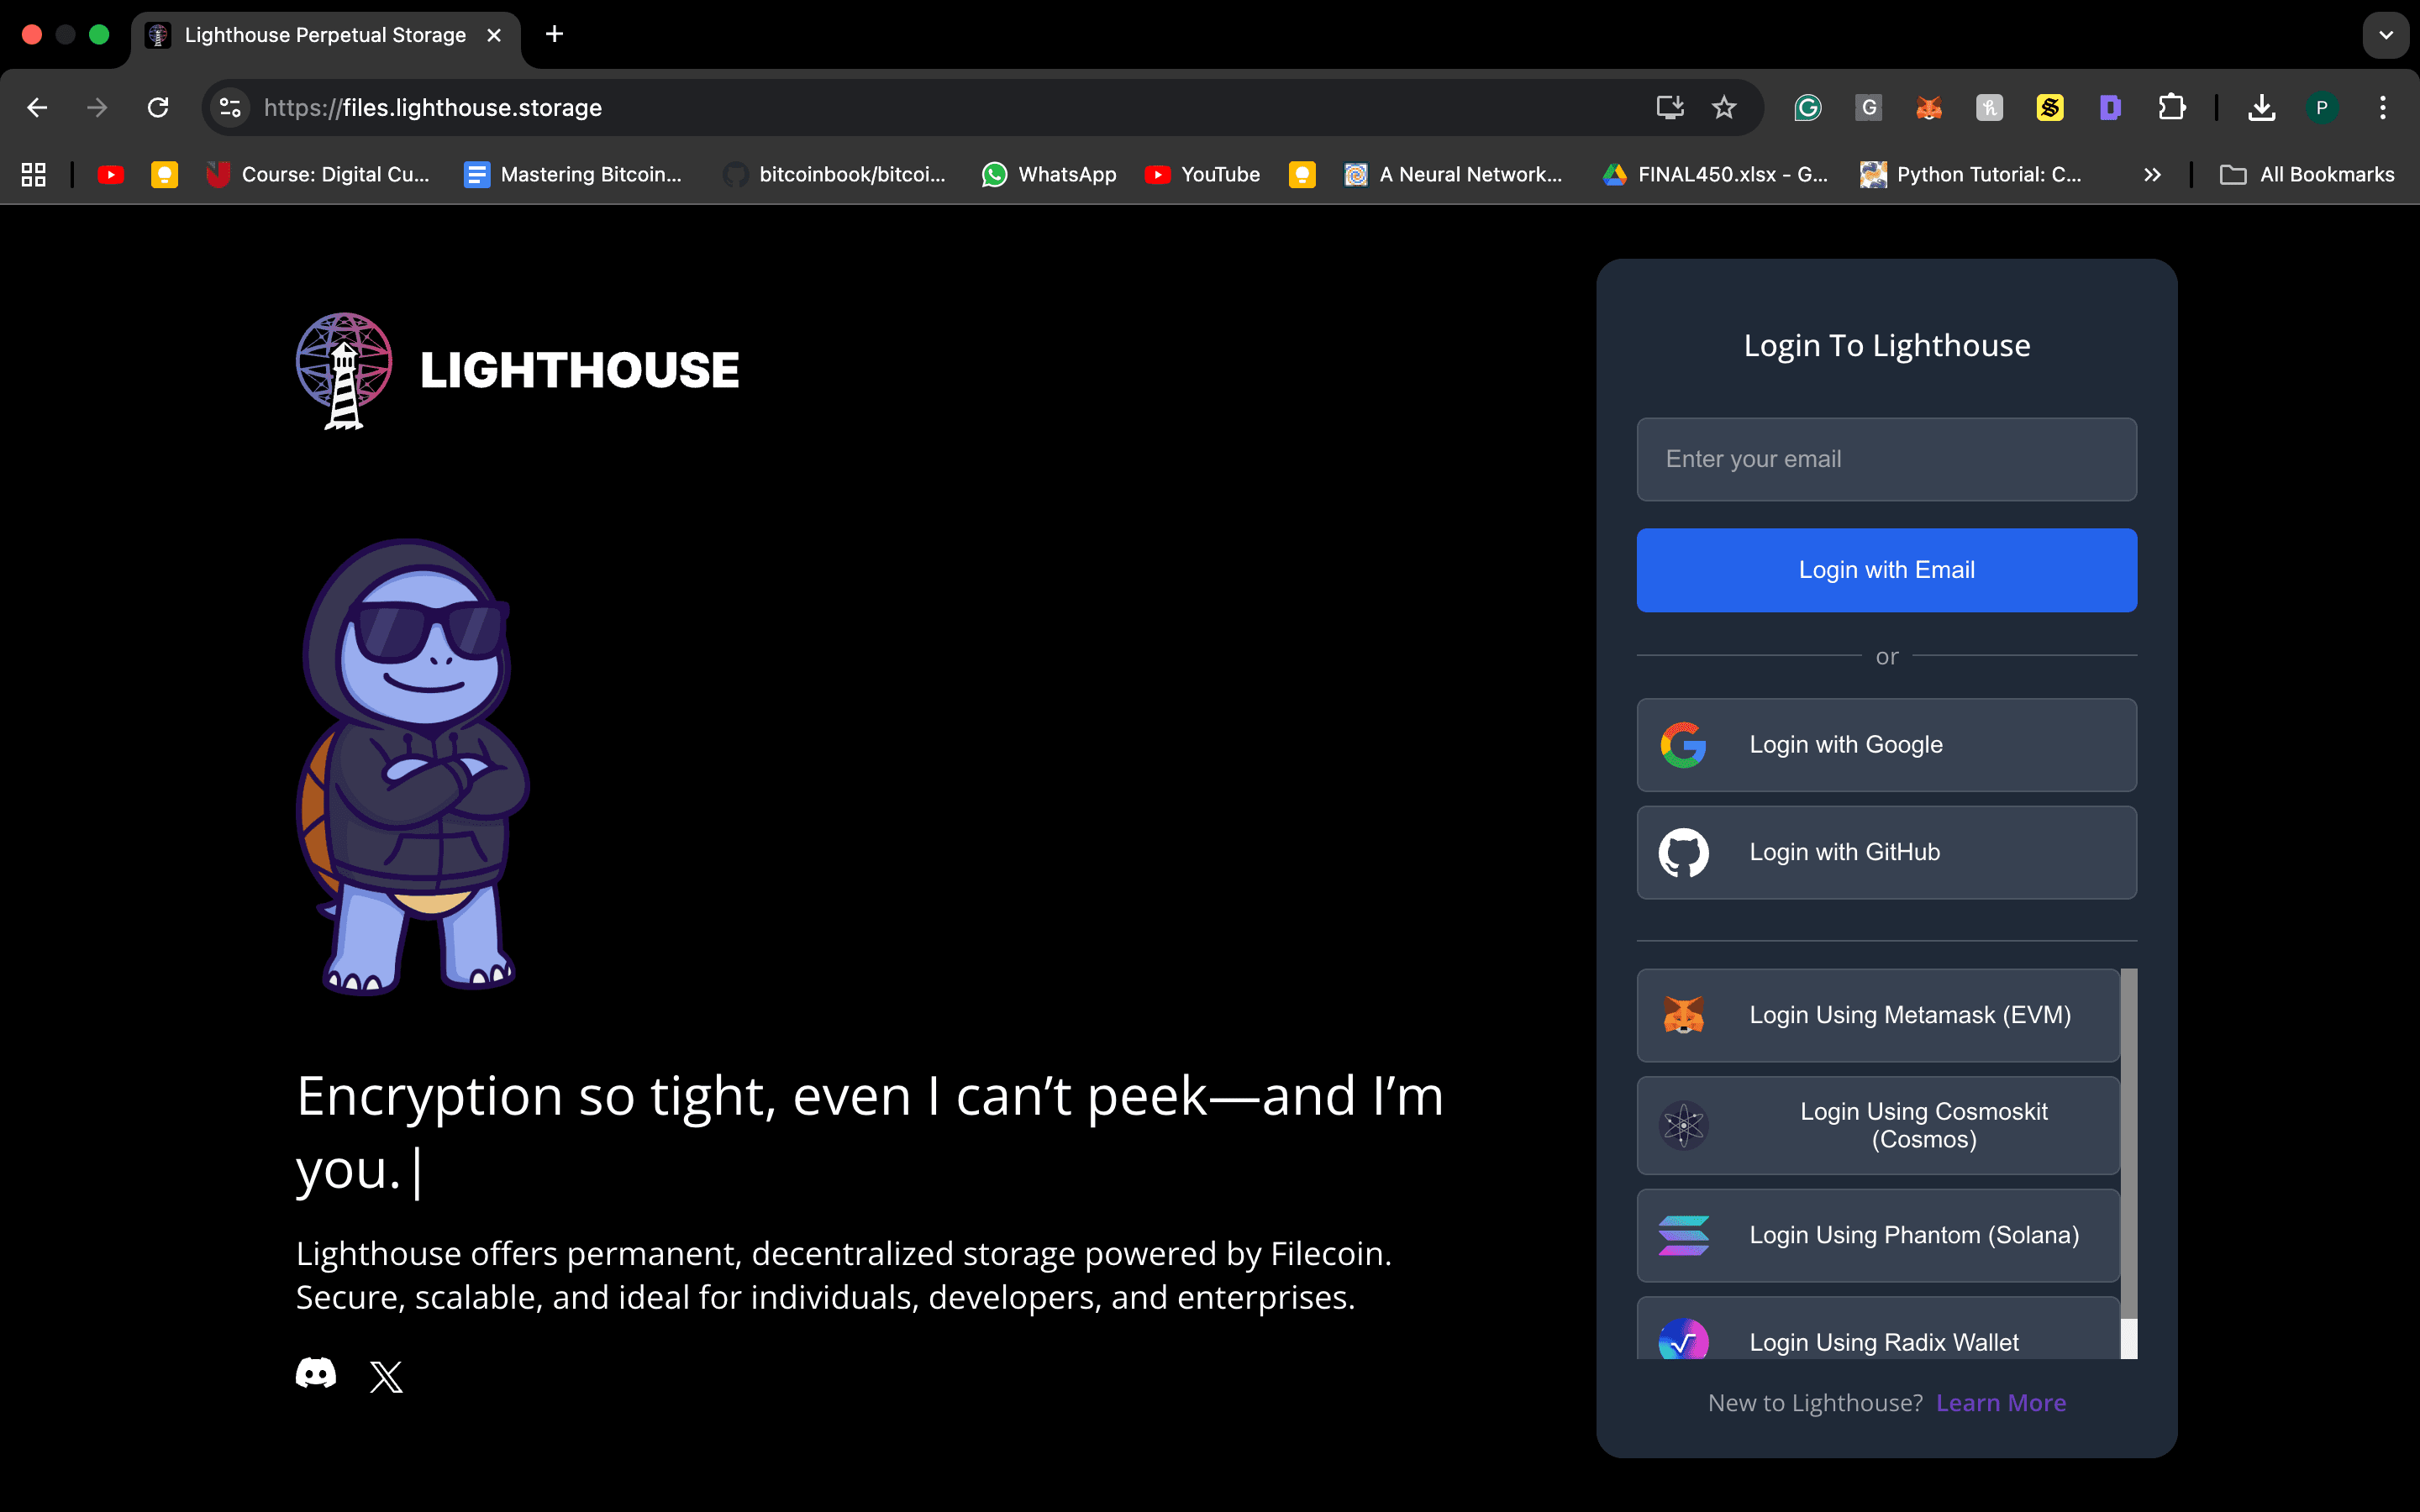Click the browser back arrow
The height and width of the screenshot is (1512, 2420).
37,108
